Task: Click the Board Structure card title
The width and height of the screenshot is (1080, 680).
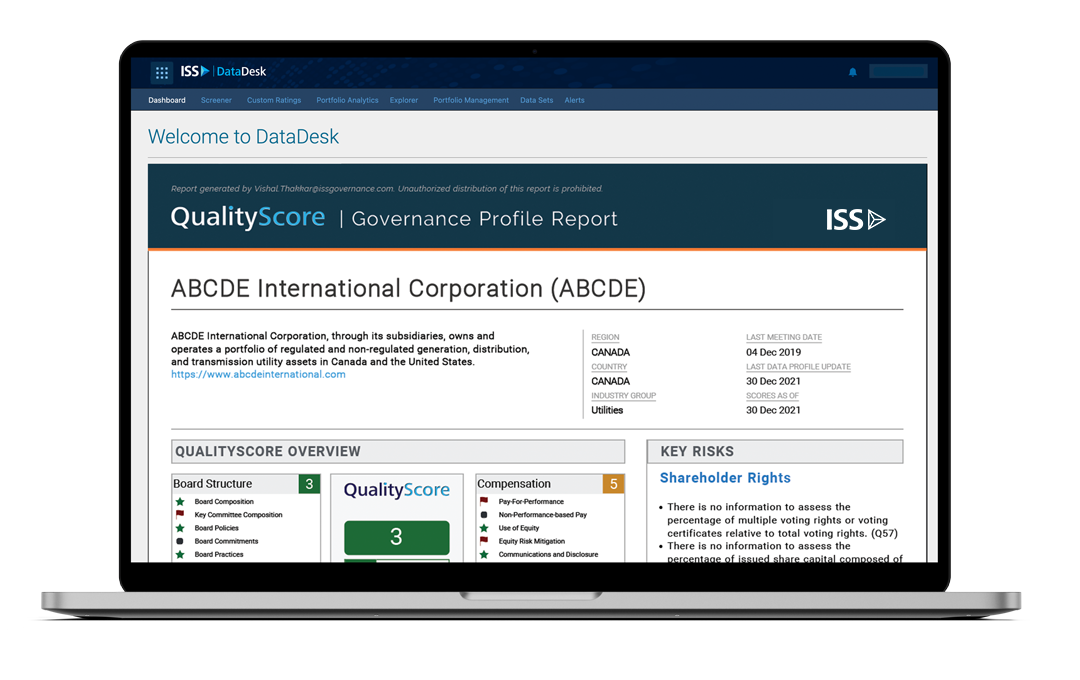Action: (213, 484)
